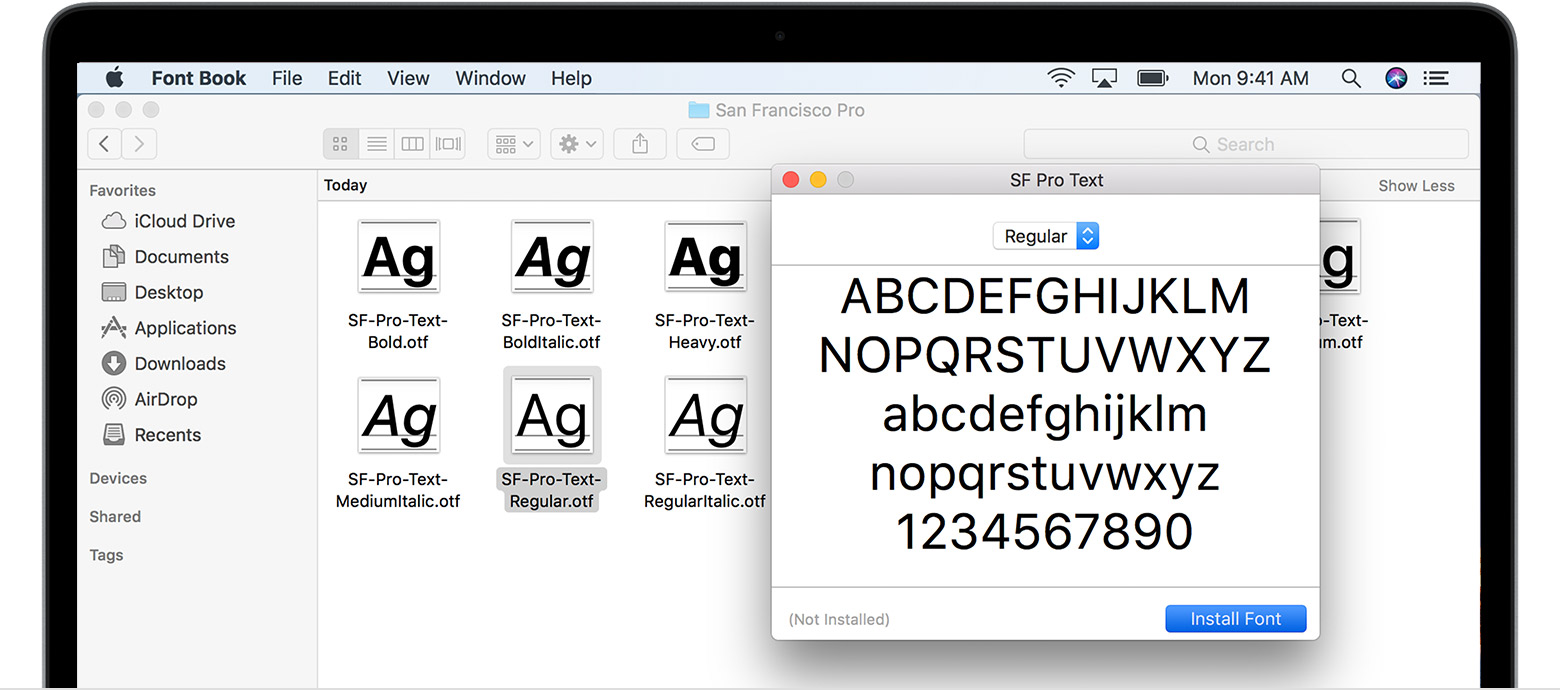Select gallery view in the toolbar
Image resolution: width=1560 pixels, height=690 pixels.
pyautogui.click(x=447, y=143)
